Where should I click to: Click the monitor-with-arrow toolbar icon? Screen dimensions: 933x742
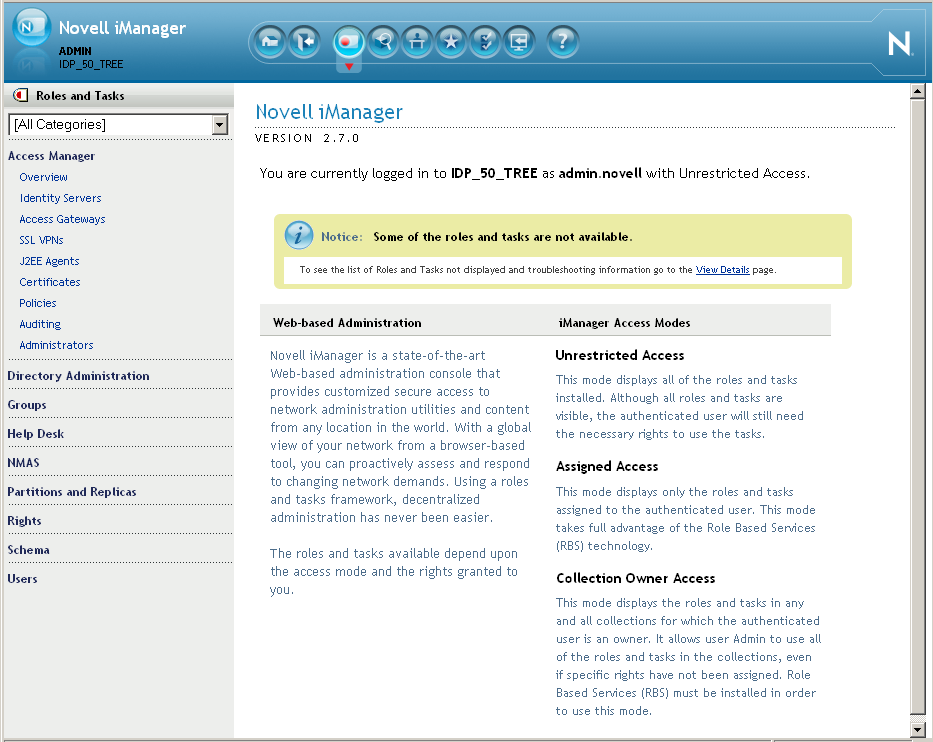click(519, 42)
